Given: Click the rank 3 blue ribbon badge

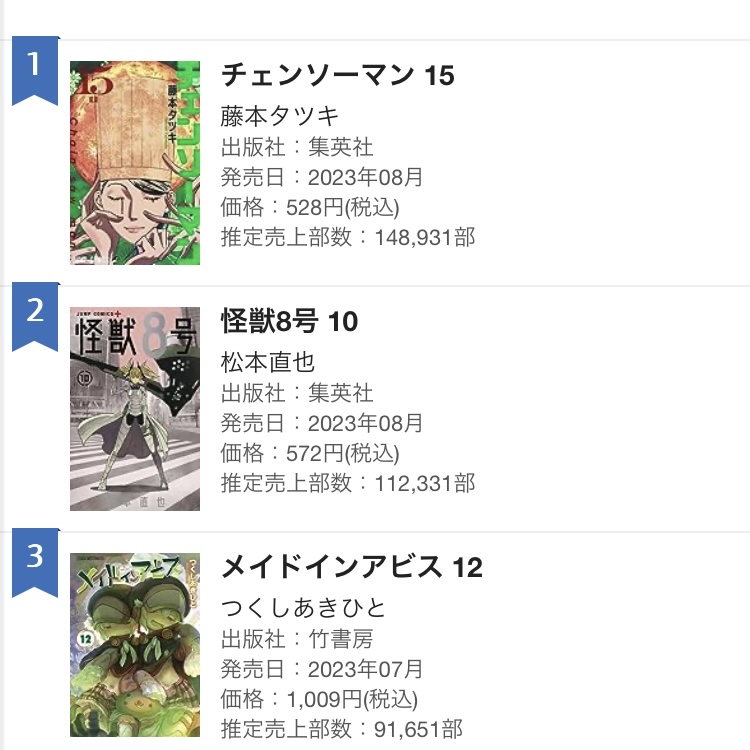Looking at the screenshot, I should (x=35, y=563).
